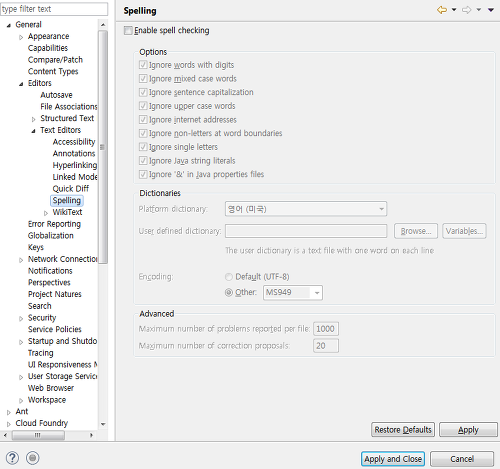Expand the Structured Text node

[33, 119]
